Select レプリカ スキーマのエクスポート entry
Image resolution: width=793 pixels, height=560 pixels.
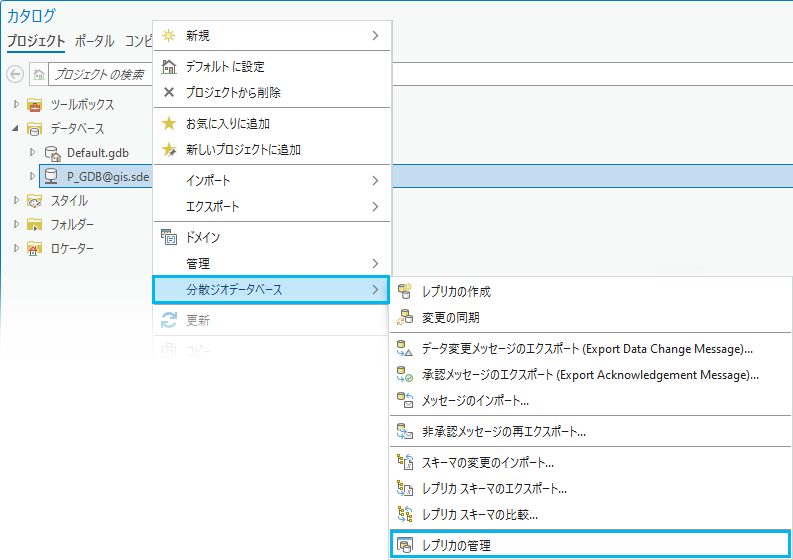point(591,489)
